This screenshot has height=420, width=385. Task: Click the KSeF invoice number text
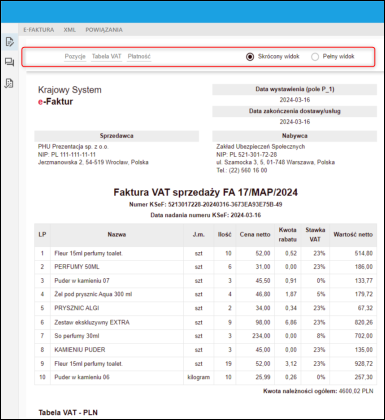click(206, 204)
